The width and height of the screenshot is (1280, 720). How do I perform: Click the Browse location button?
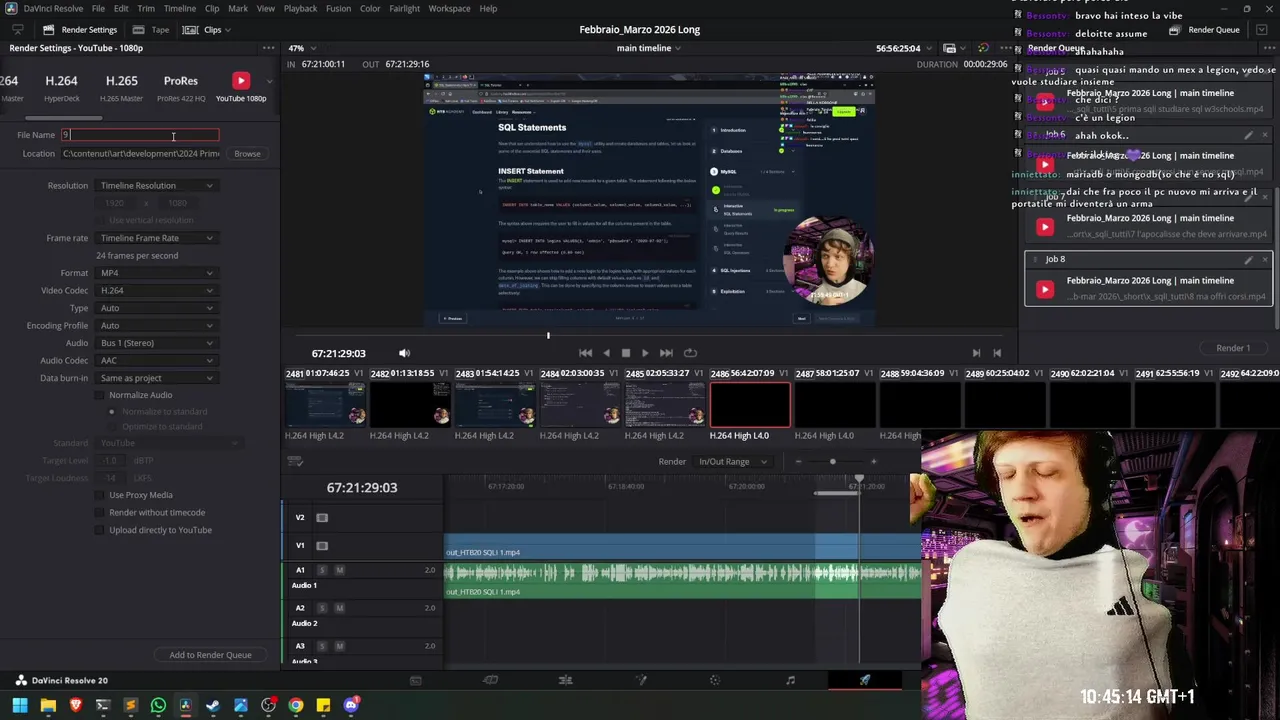247,154
